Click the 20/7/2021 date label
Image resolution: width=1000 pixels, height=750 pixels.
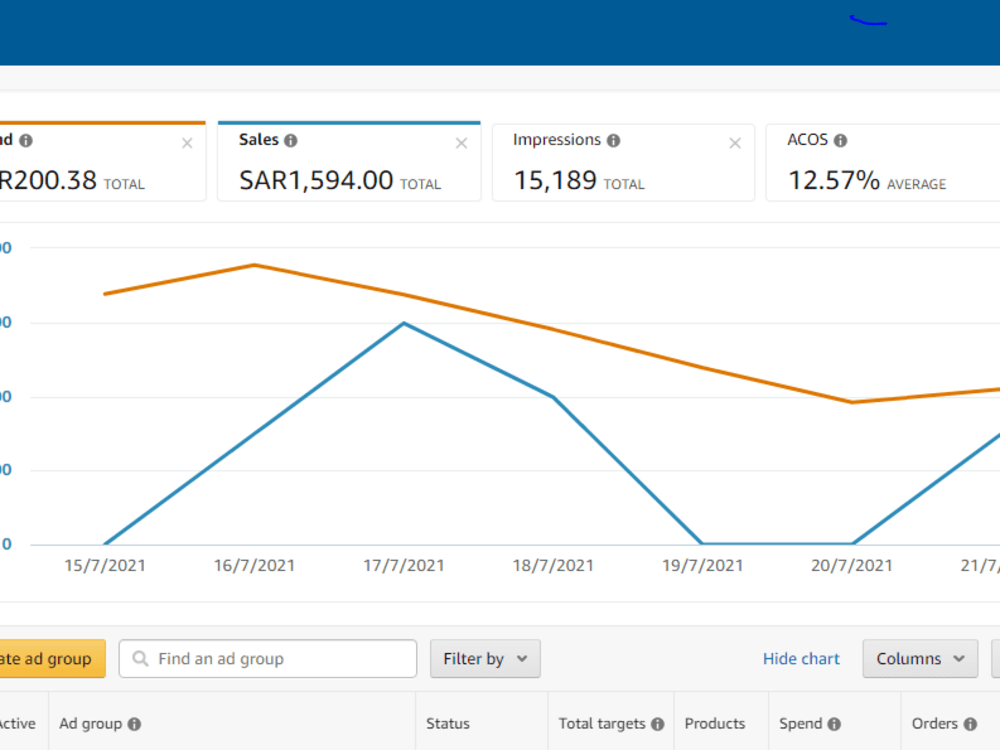point(851,566)
